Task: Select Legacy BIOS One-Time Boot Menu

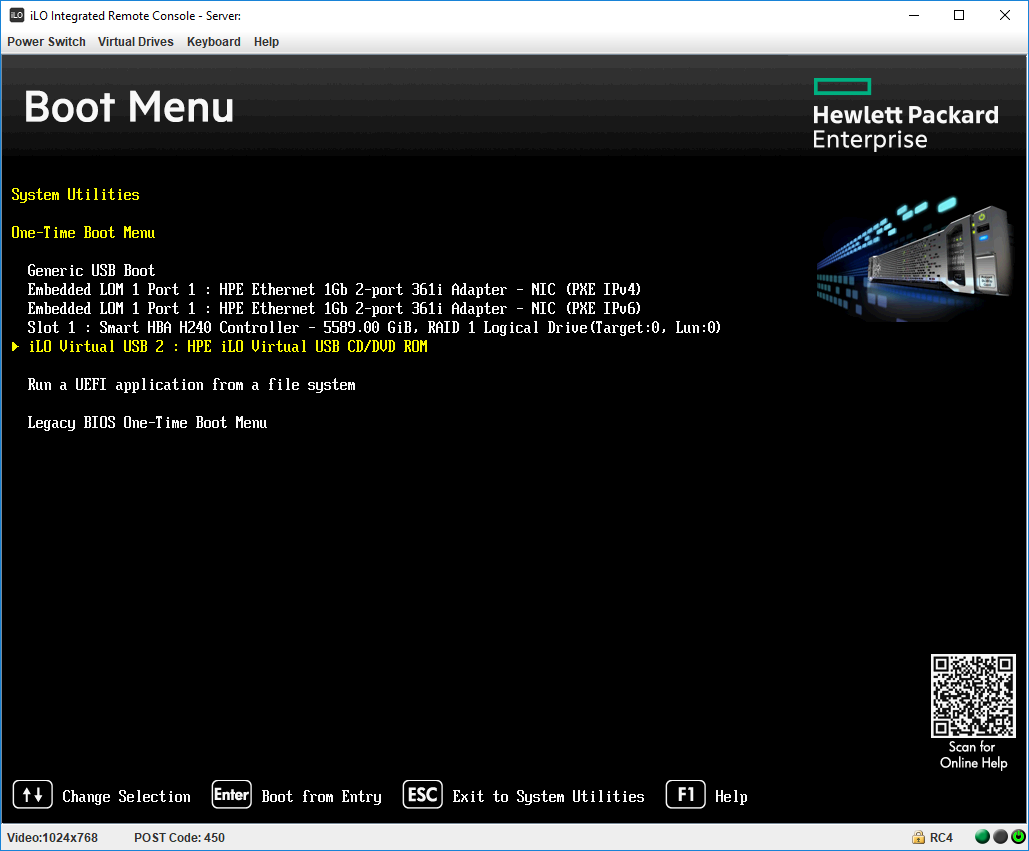Action: click(x=147, y=423)
